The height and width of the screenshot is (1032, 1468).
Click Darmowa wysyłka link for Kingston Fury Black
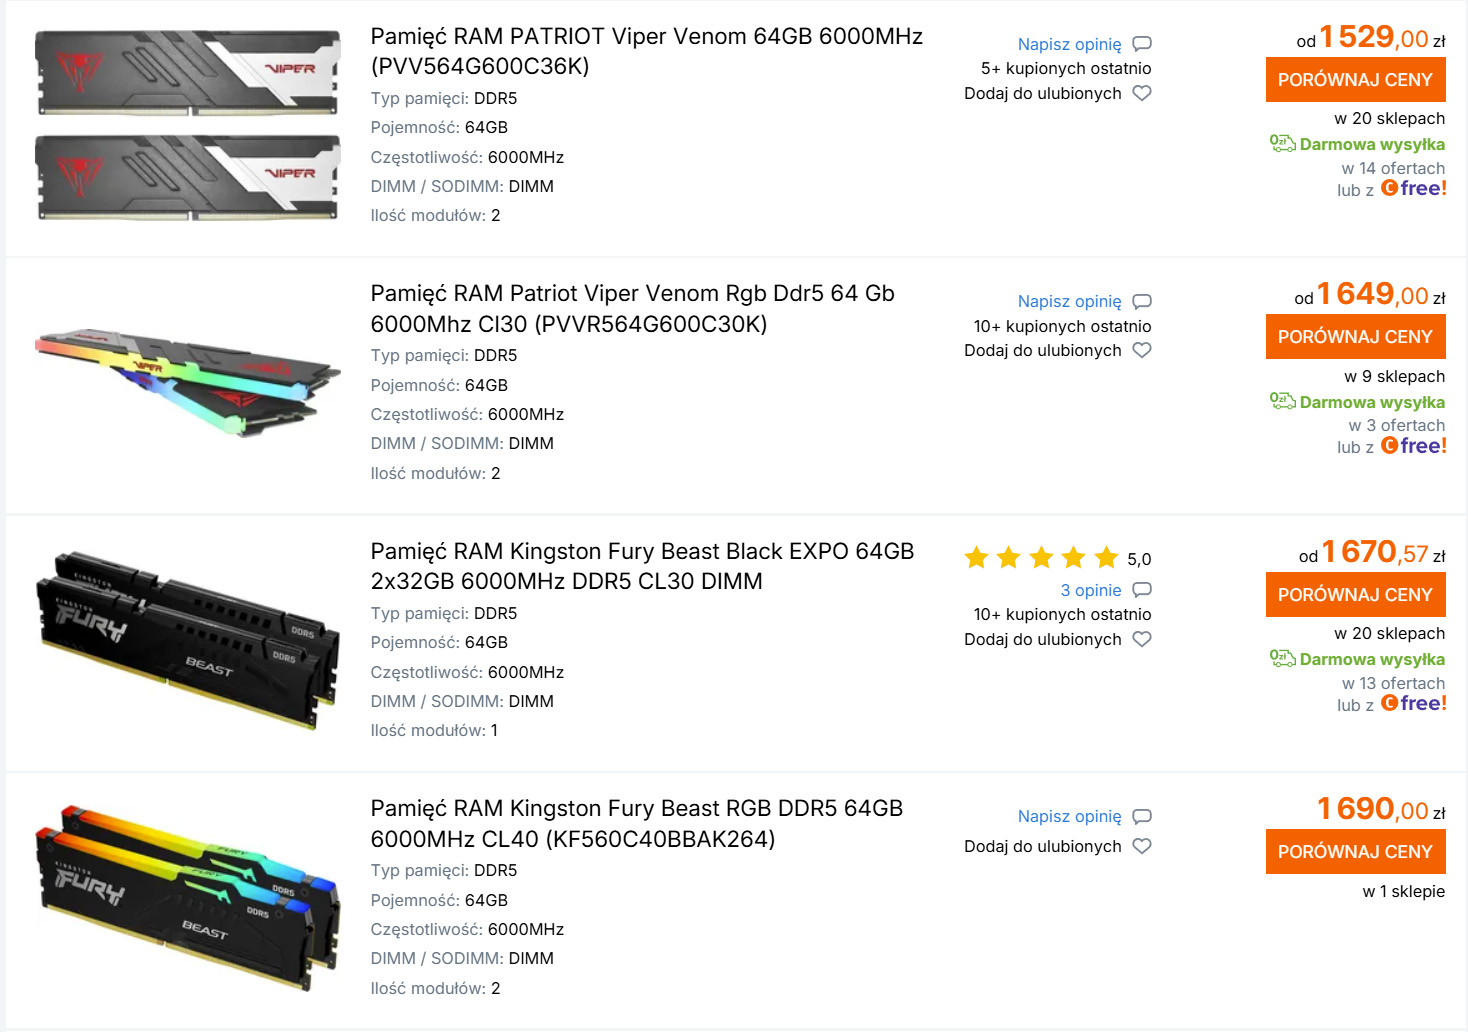click(1372, 659)
